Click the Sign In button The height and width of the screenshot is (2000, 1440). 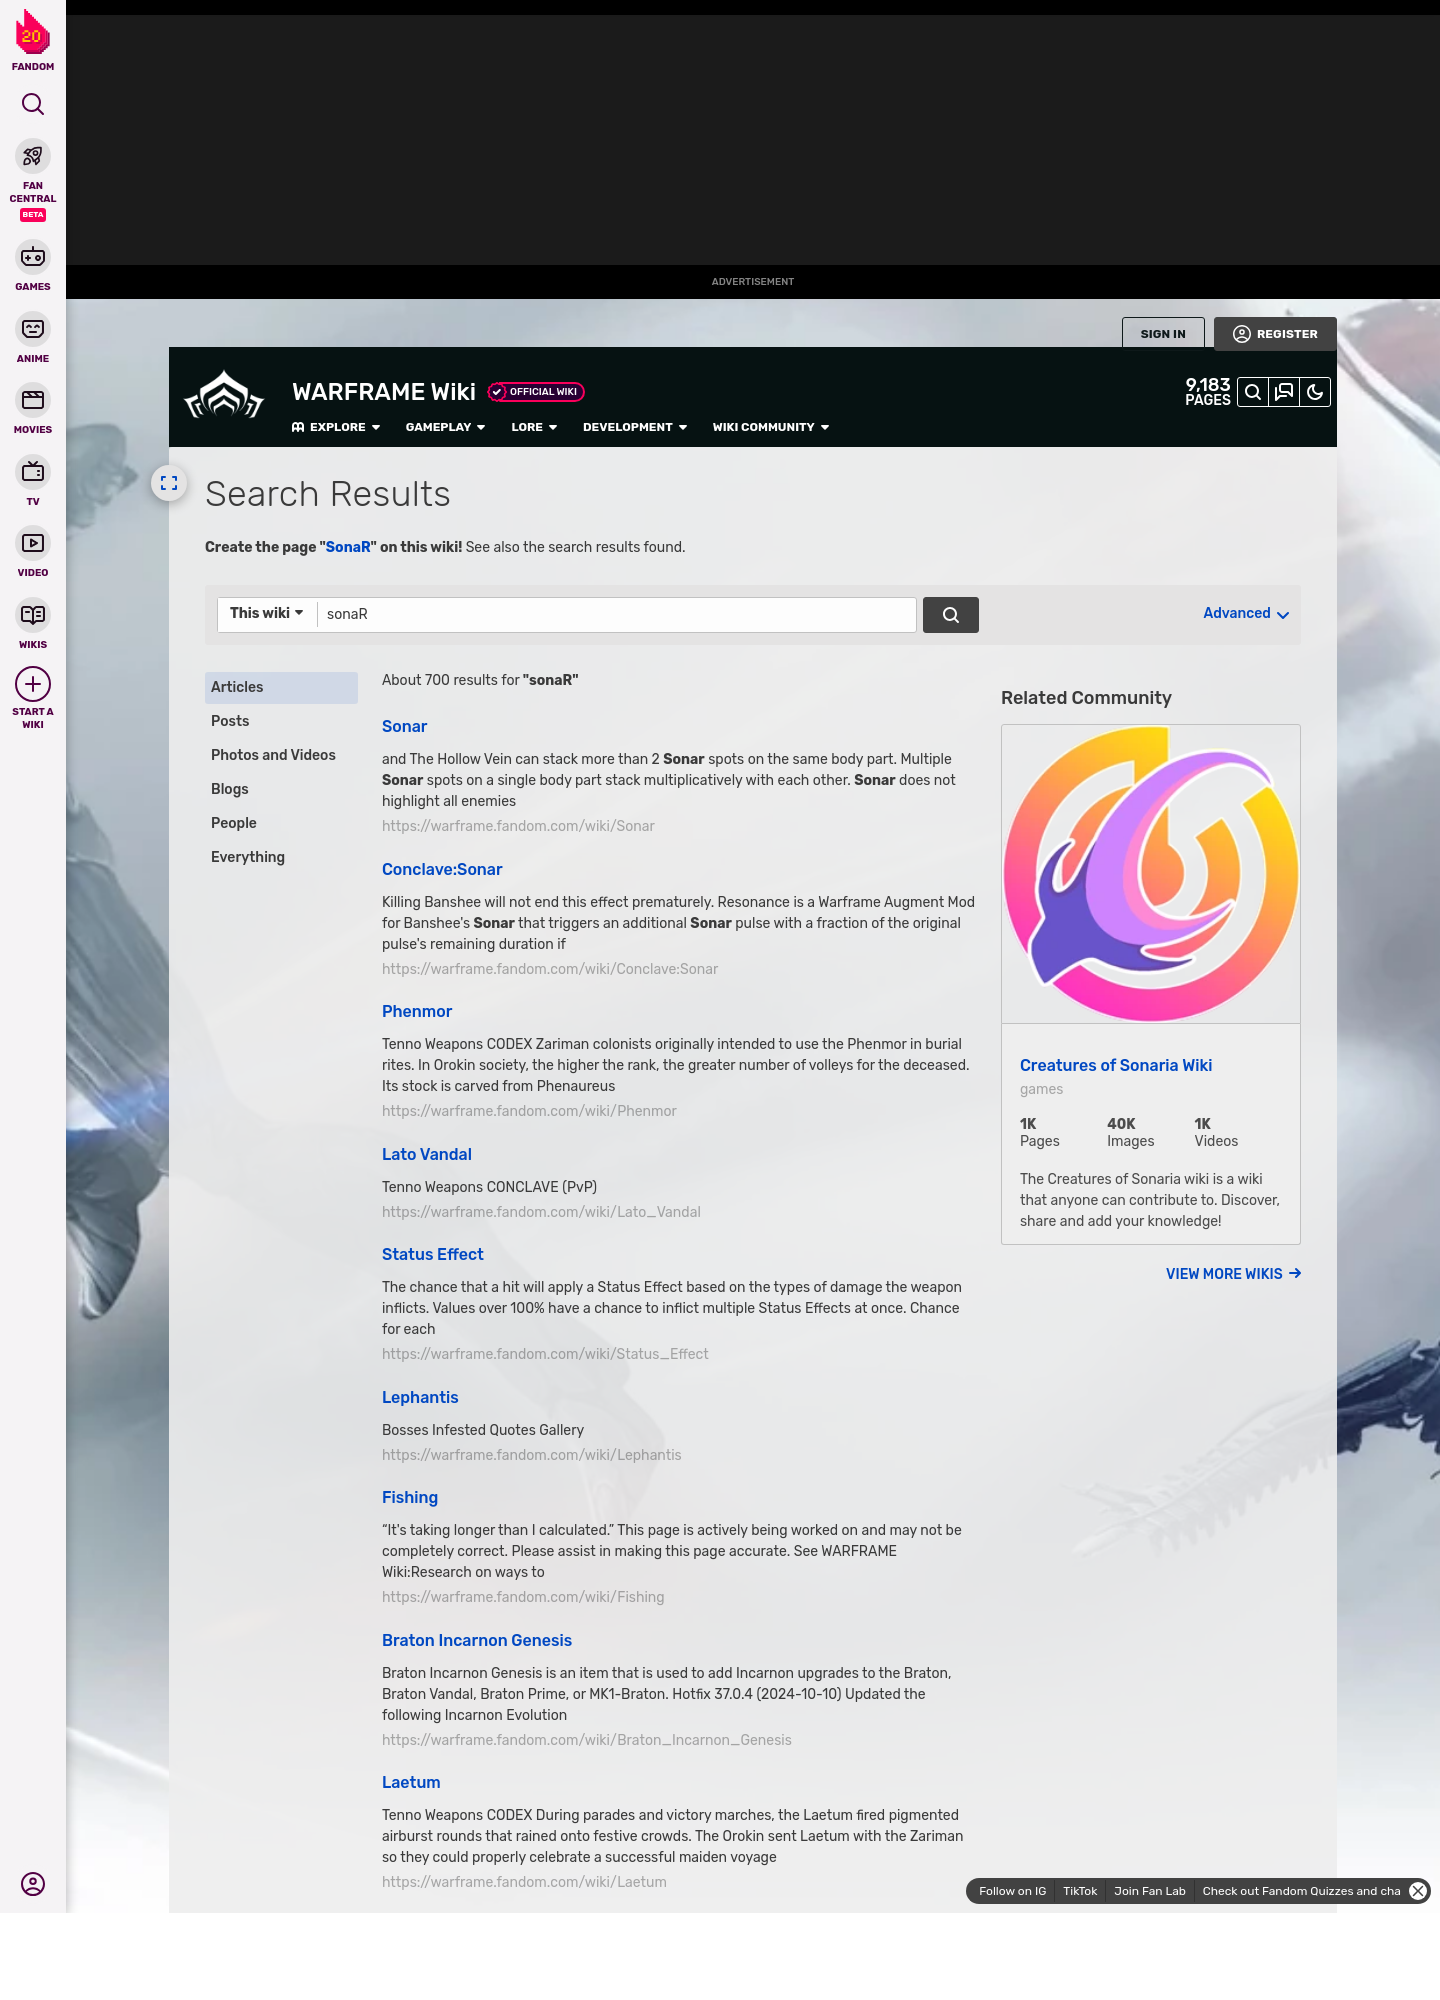(x=1162, y=334)
